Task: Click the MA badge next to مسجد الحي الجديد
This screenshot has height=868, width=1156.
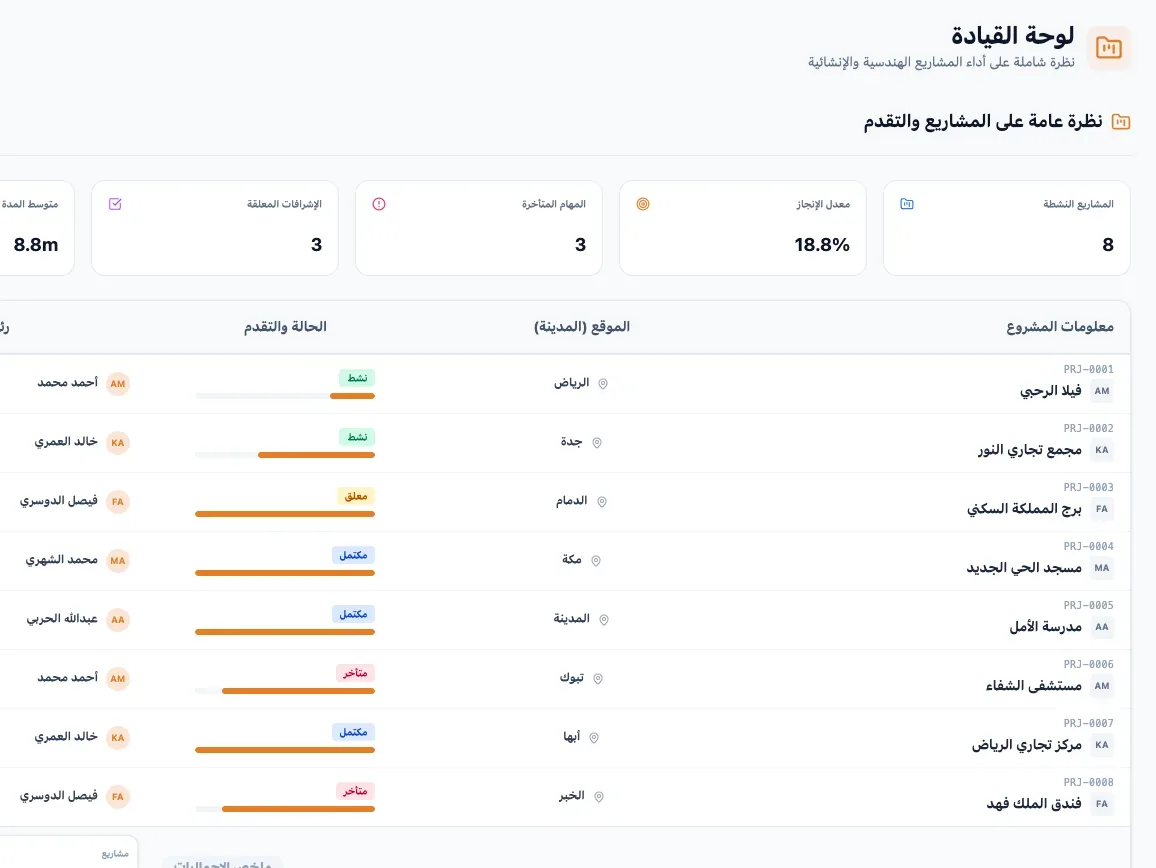Action: (x=1101, y=568)
